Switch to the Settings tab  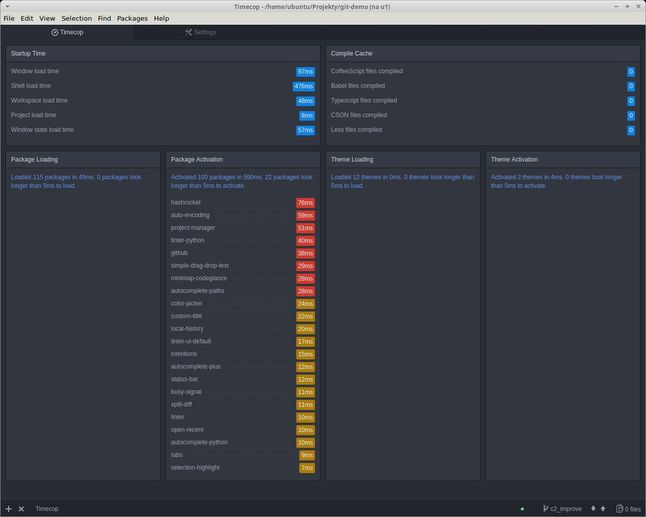(x=200, y=33)
